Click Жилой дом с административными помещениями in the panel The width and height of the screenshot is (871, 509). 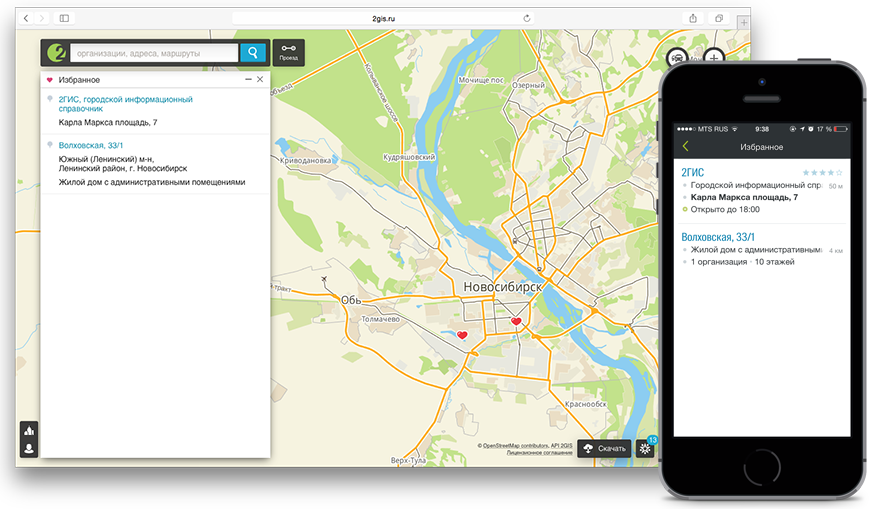click(152, 182)
